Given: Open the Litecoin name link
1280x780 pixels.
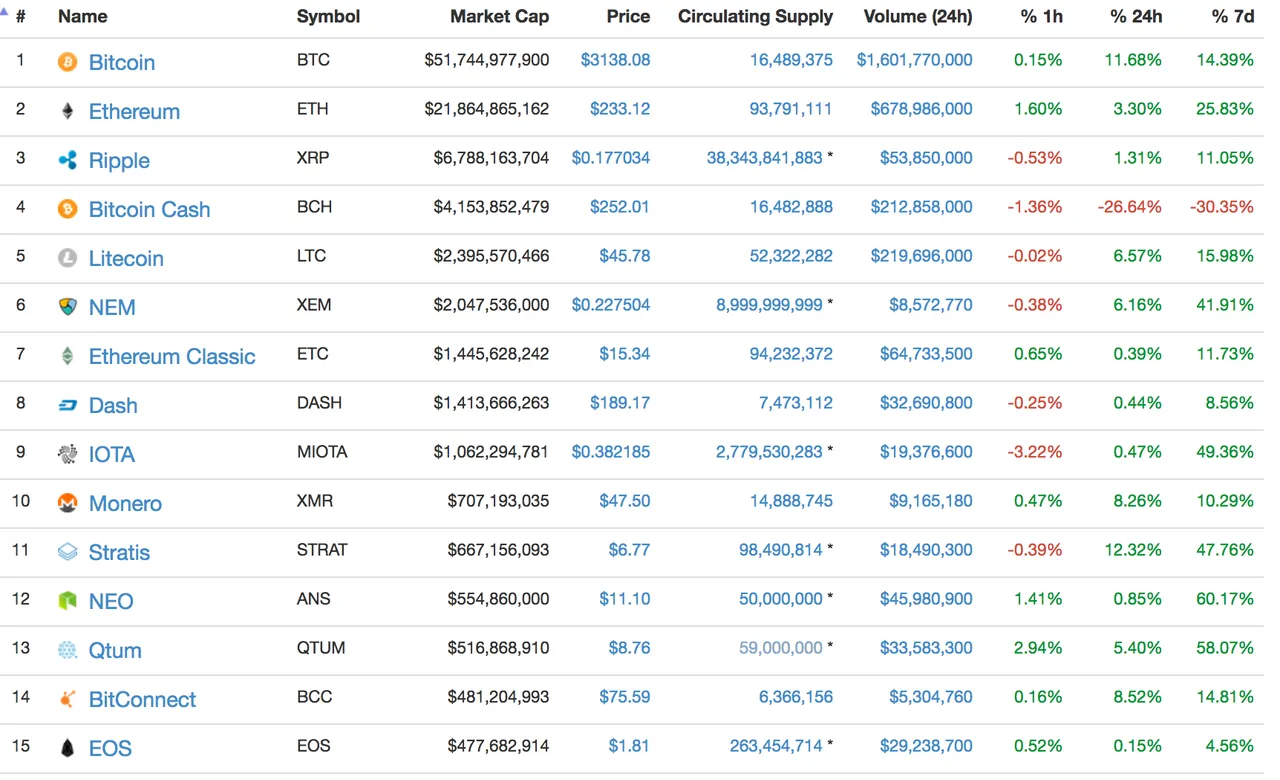Looking at the screenshot, I should pyautogui.click(x=126, y=258).
